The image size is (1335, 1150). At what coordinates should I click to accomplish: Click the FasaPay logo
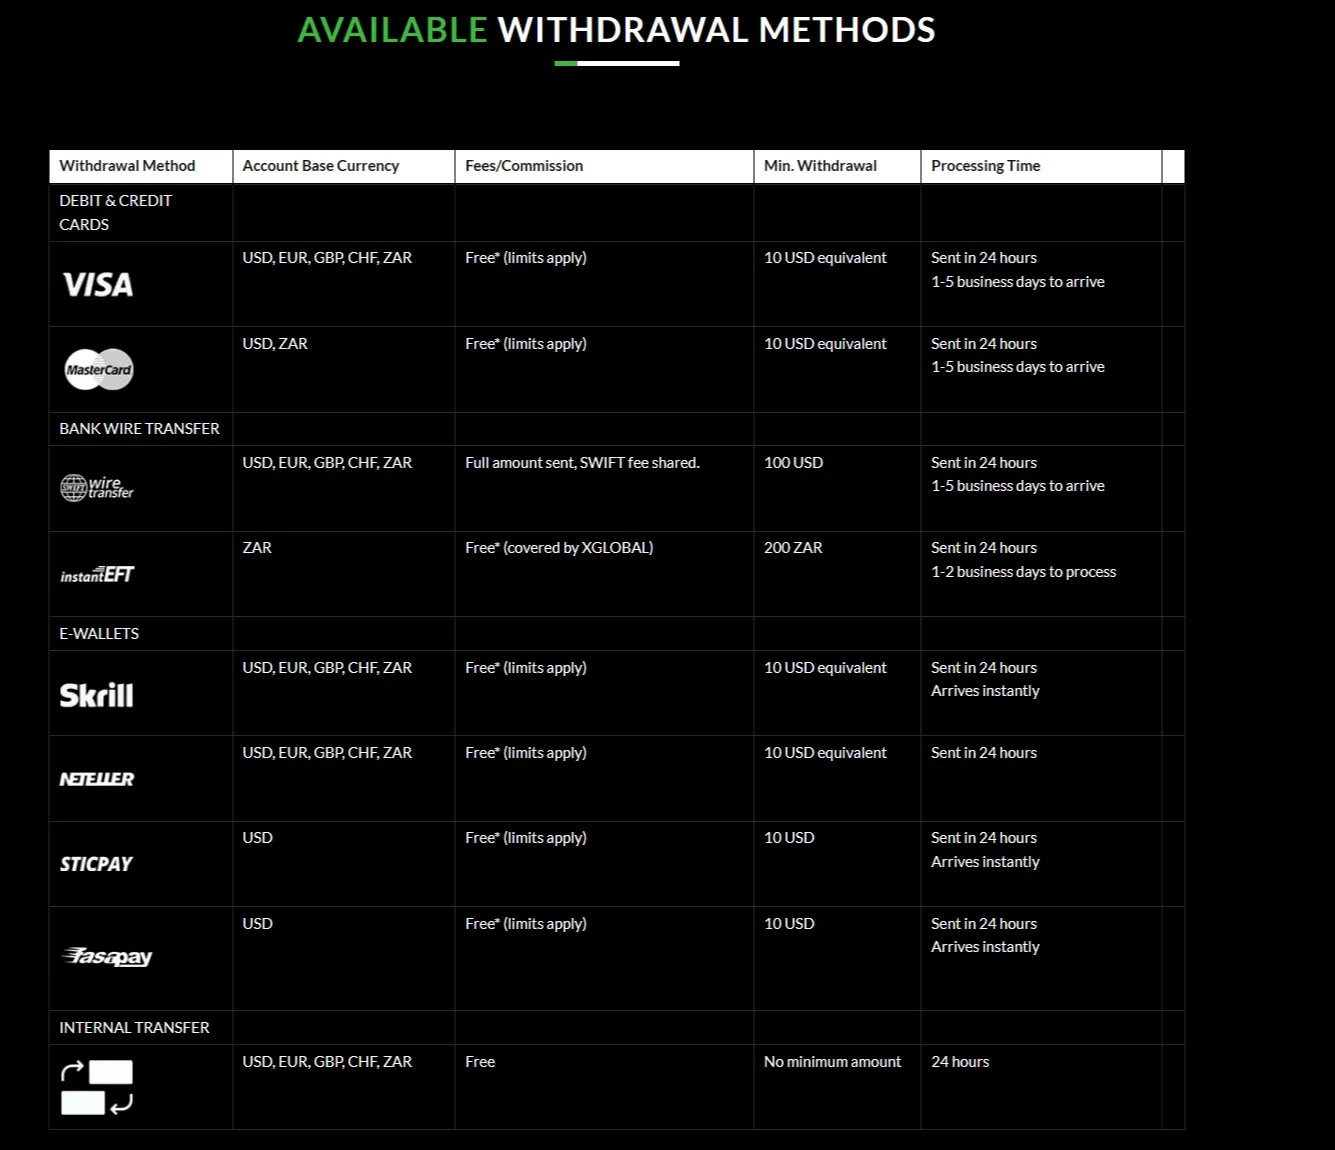pyautogui.click(x=107, y=957)
